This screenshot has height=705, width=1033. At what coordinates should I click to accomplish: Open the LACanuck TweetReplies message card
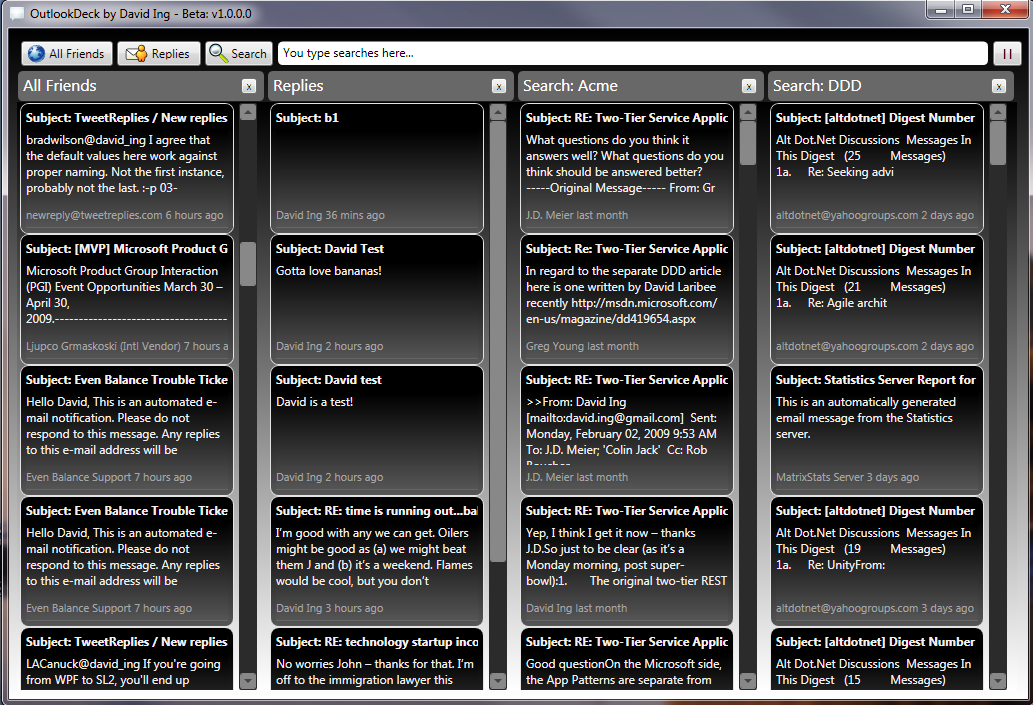pos(126,659)
